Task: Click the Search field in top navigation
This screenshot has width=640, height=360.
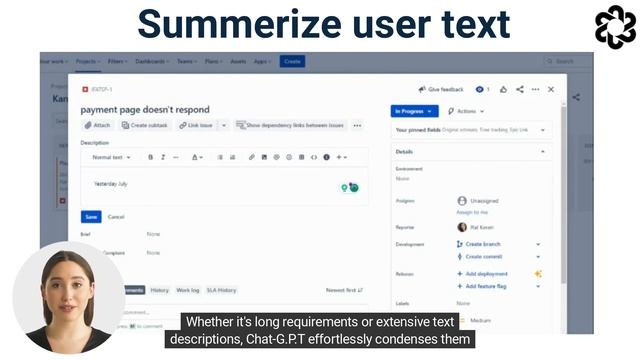Action: [x=568, y=61]
